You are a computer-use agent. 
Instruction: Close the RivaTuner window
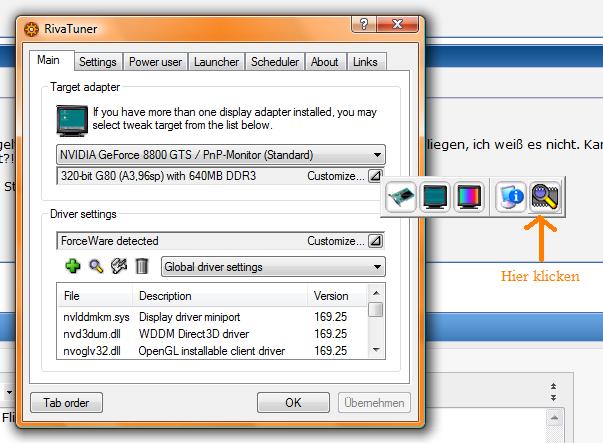[398, 24]
